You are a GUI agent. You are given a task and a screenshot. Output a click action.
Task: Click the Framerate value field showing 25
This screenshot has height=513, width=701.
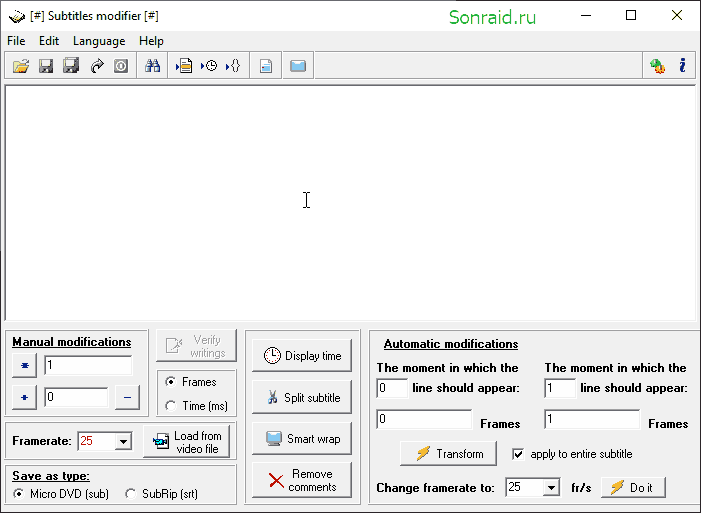pos(96,441)
